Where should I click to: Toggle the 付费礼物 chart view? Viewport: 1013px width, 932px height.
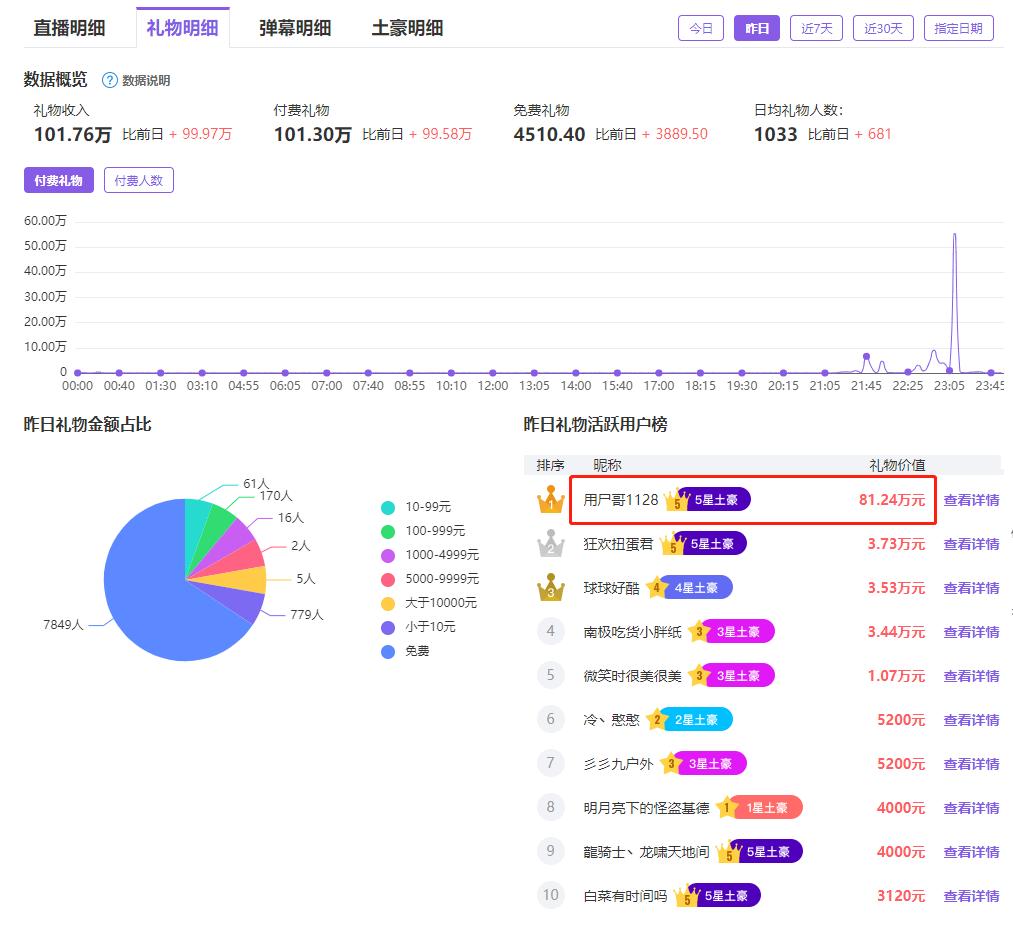click(x=58, y=180)
